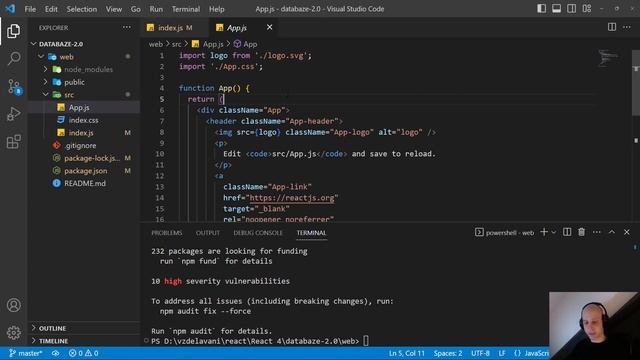Switch to the PROBLEMS panel tab
The height and width of the screenshot is (360, 640).
(x=167, y=233)
